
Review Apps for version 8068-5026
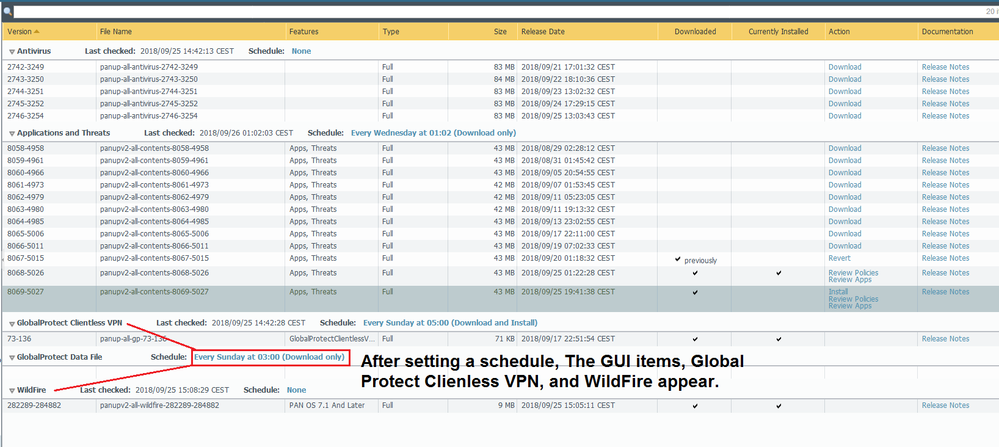coord(850,279)
